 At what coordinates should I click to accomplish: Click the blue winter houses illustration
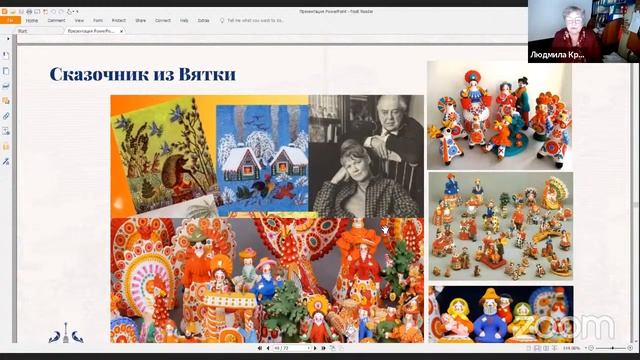tap(262, 158)
